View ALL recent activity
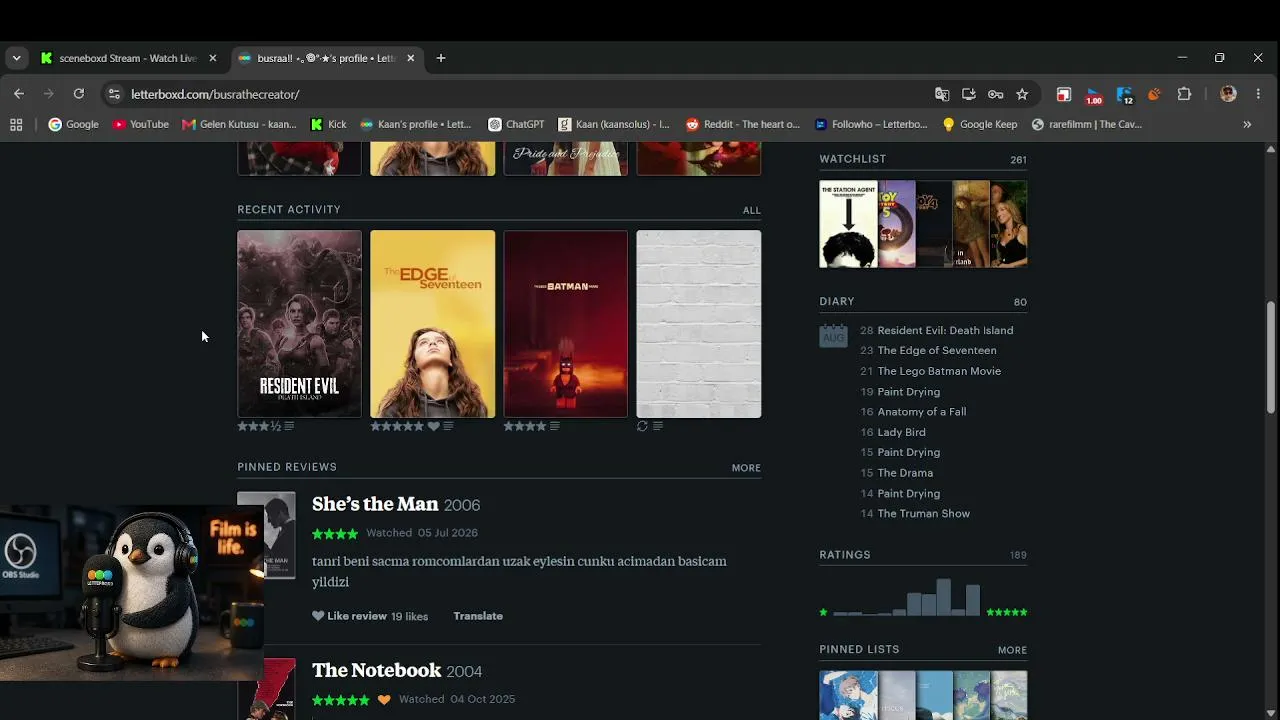Image resolution: width=1280 pixels, height=720 pixels. click(752, 210)
